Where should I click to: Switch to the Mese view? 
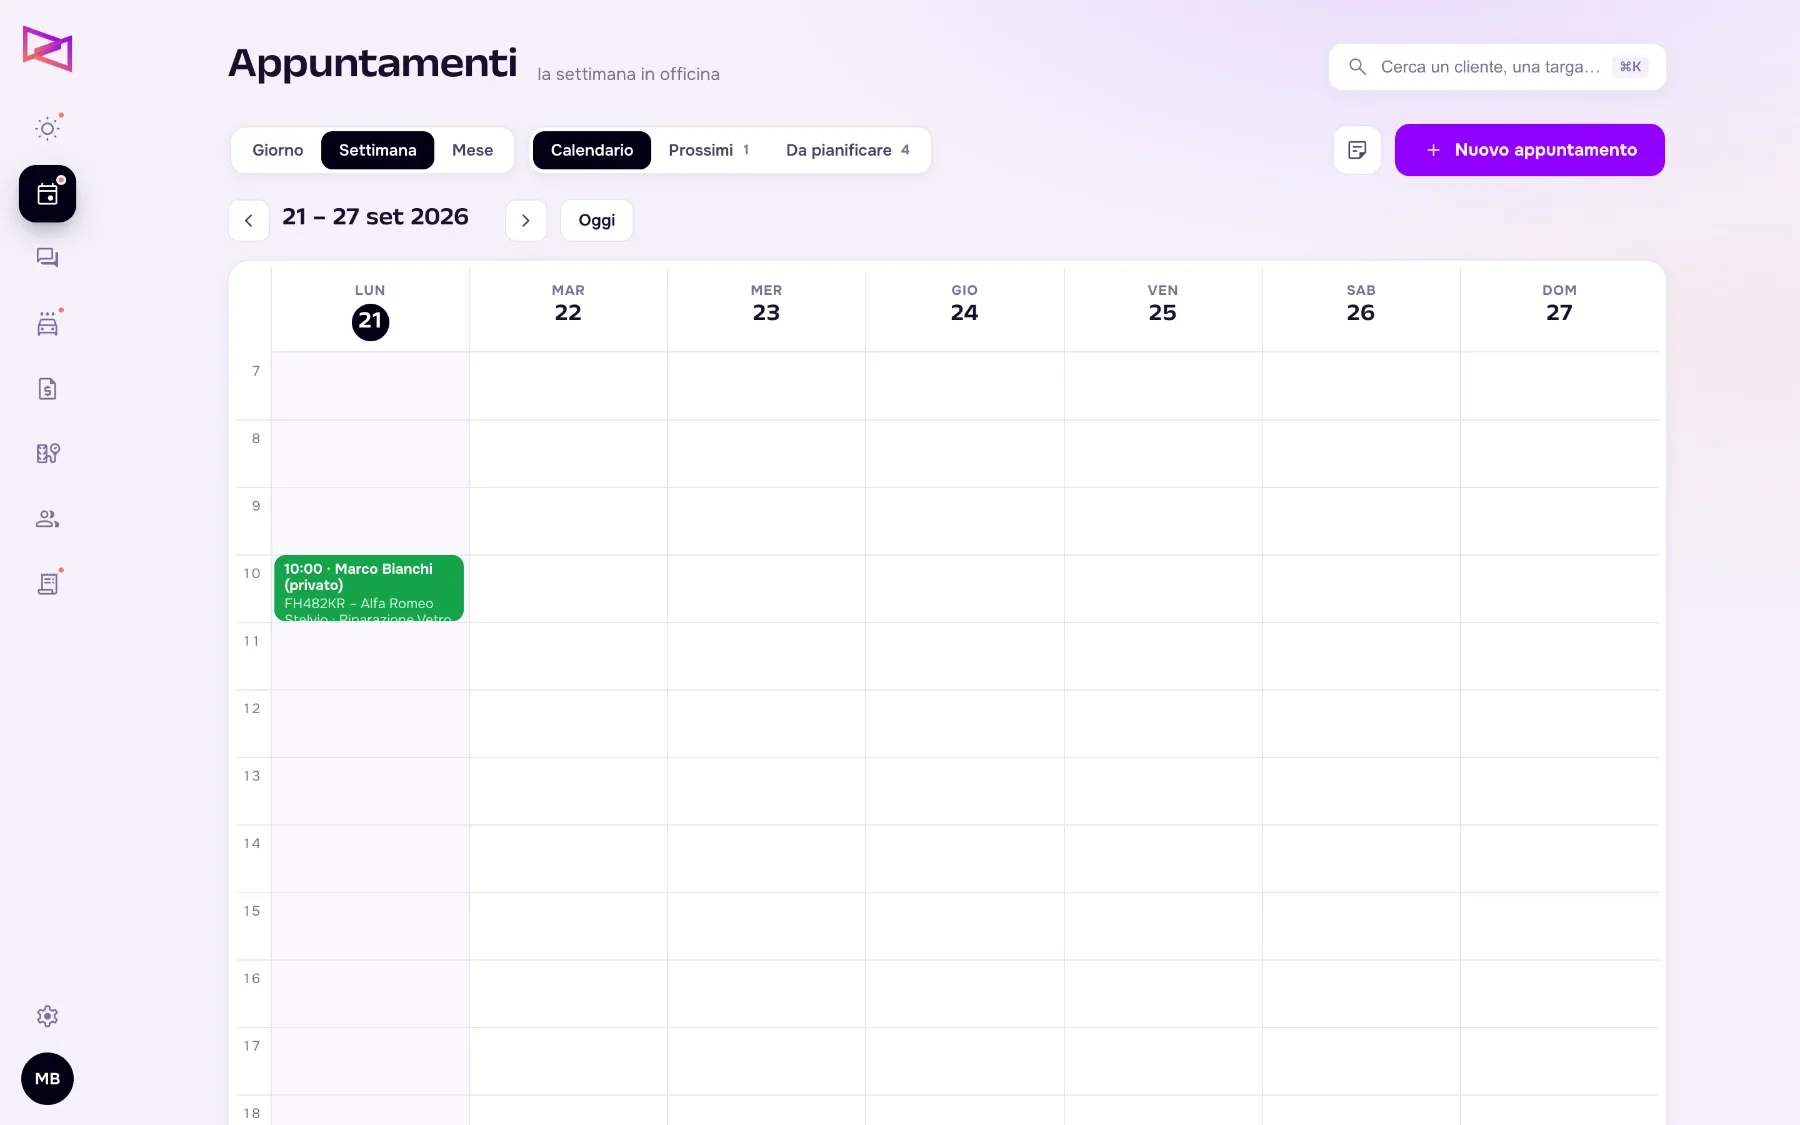coord(472,150)
